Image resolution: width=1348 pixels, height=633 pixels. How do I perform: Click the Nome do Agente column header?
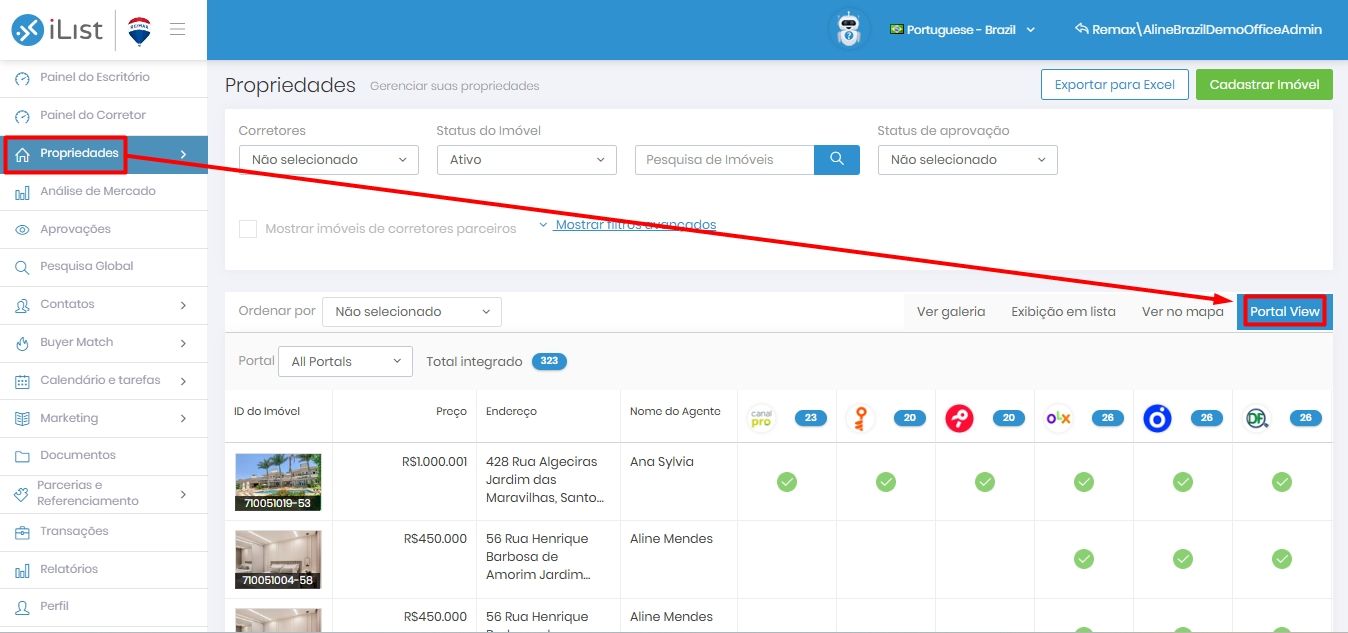675,411
